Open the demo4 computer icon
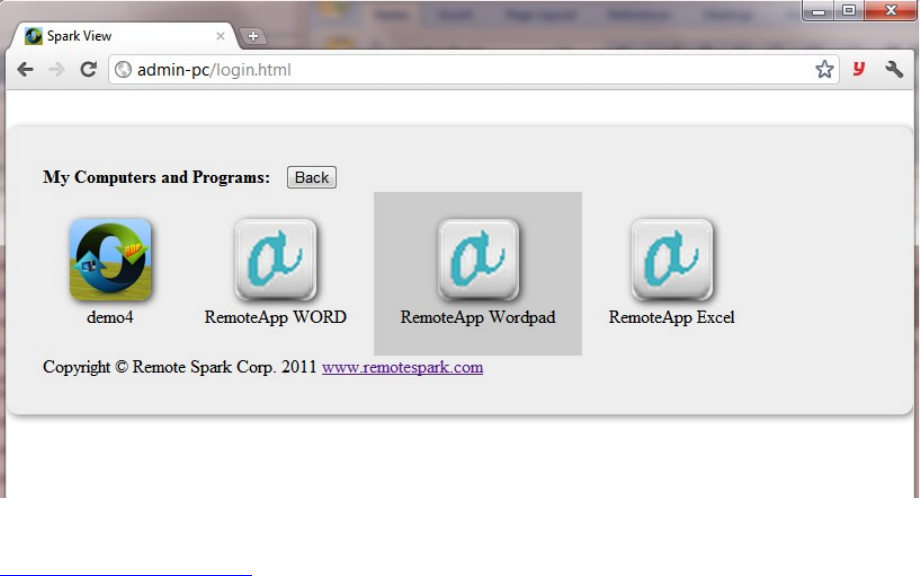920x576 pixels. click(110, 259)
